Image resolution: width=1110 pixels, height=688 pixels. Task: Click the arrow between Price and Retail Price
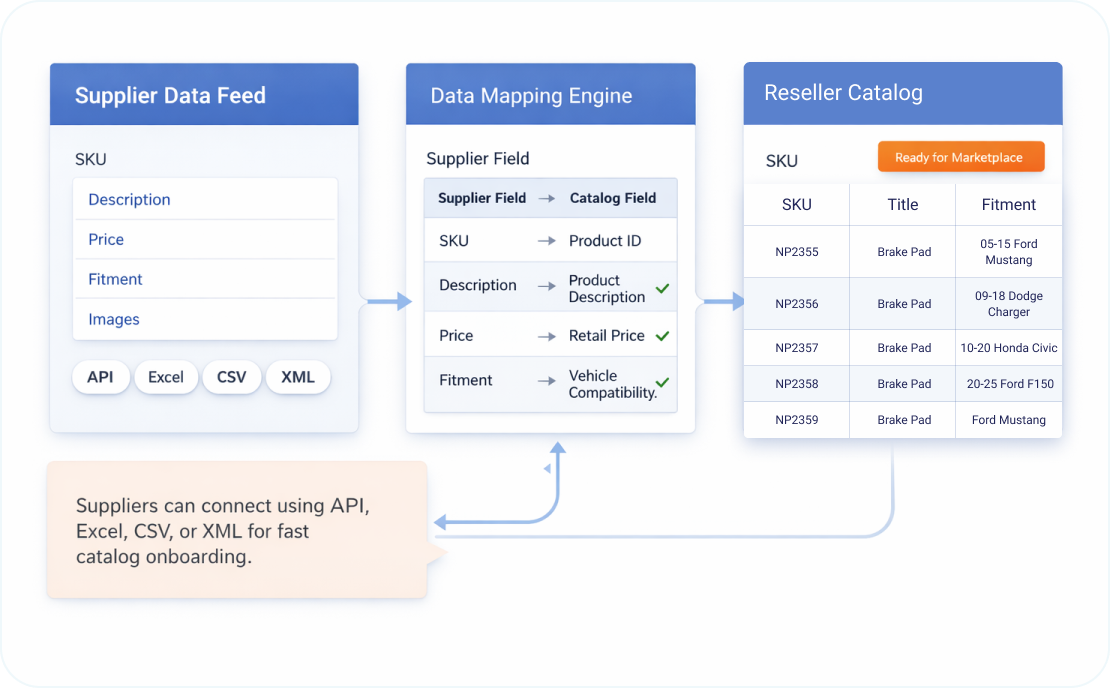(x=546, y=336)
